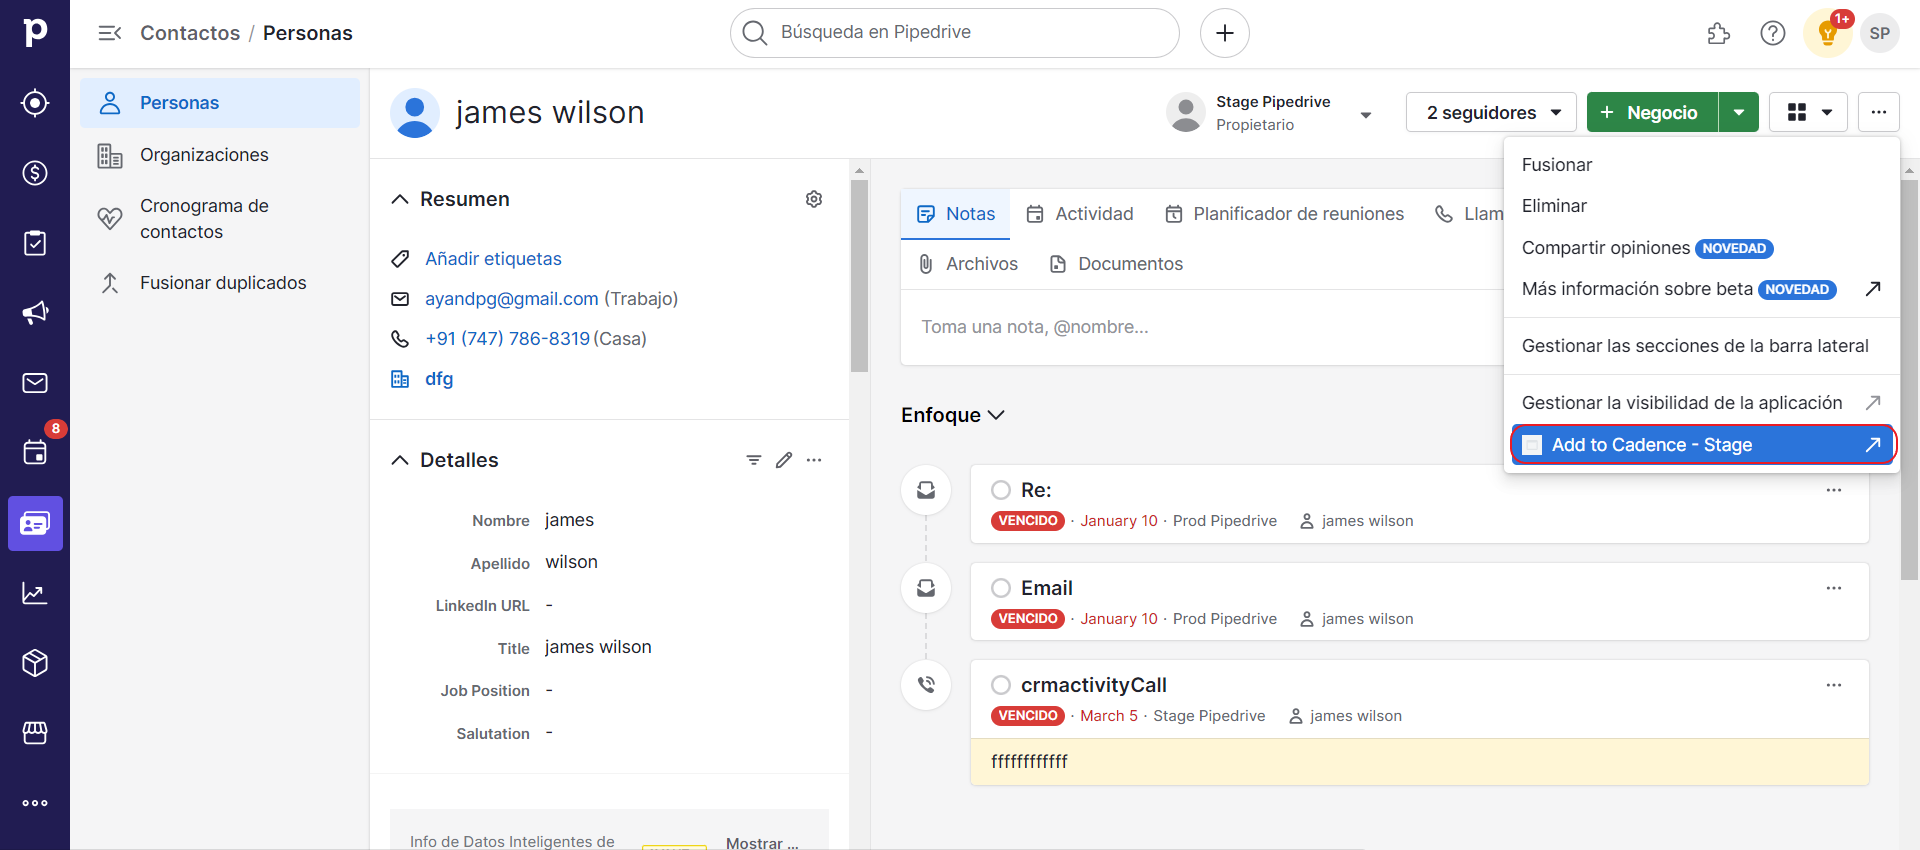Edit Detalles with pencil icon

coord(784,460)
